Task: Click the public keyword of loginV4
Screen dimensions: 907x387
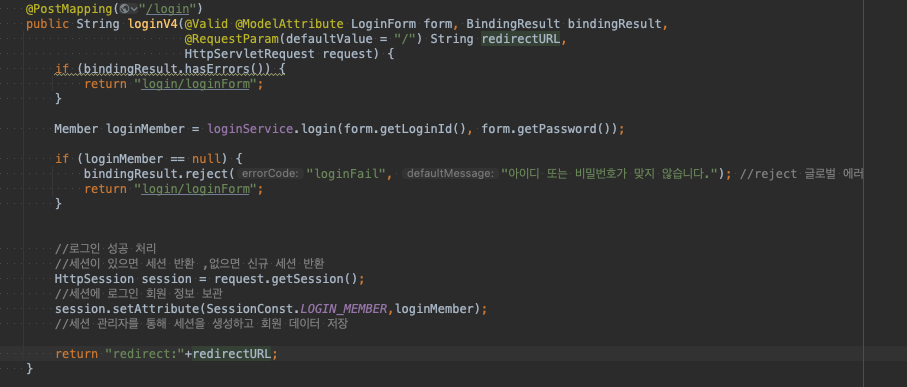Action: pos(48,24)
